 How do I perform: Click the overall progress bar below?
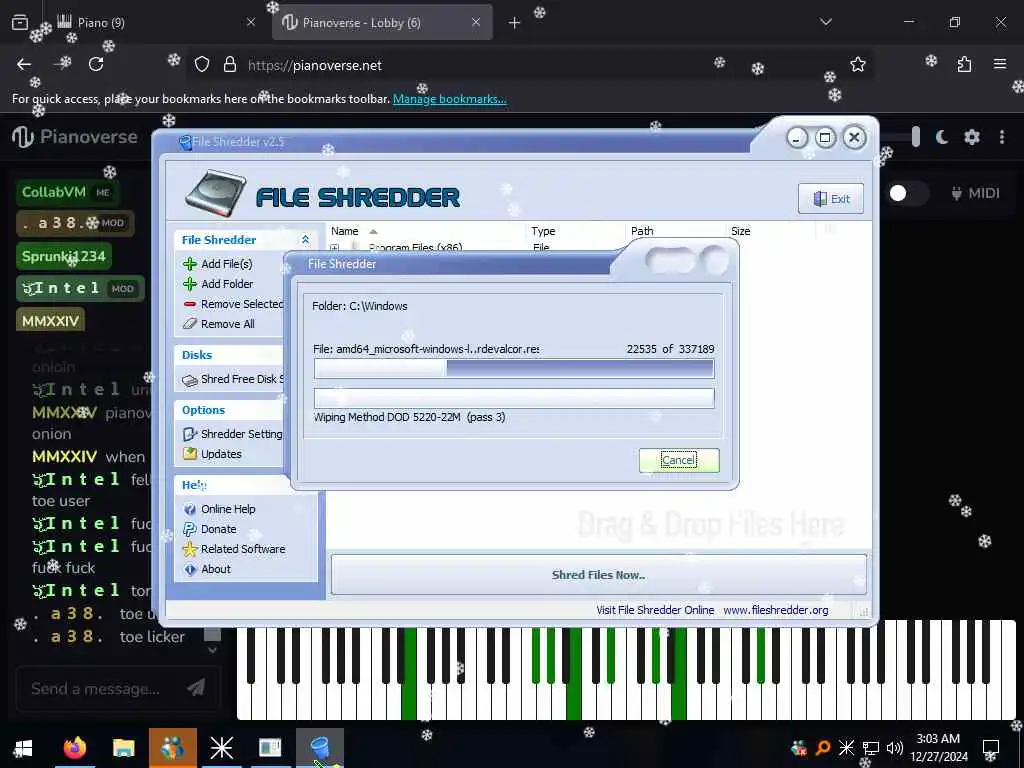(x=514, y=398)
